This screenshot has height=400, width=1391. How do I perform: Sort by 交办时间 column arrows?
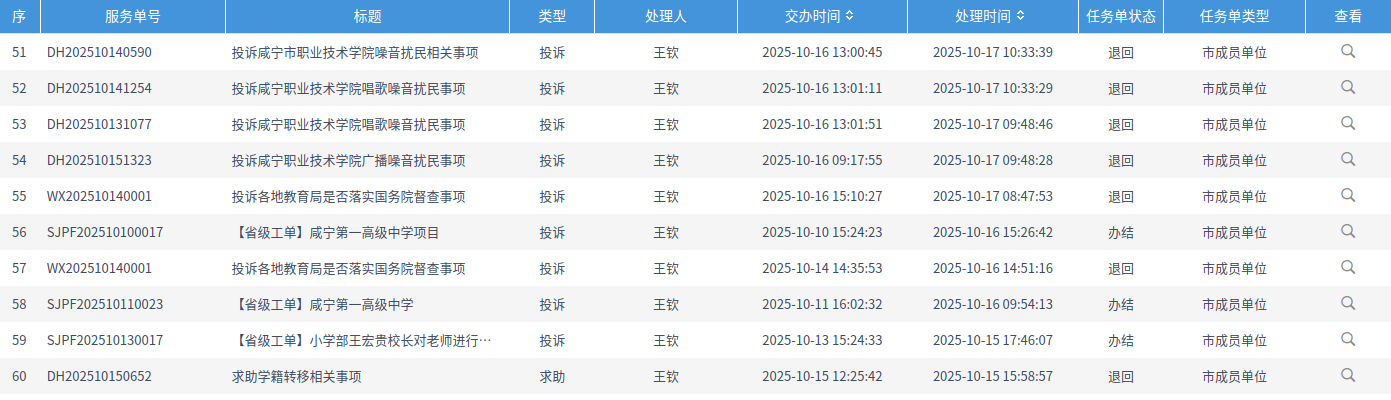pyautogui.click(x=849, y=16)
